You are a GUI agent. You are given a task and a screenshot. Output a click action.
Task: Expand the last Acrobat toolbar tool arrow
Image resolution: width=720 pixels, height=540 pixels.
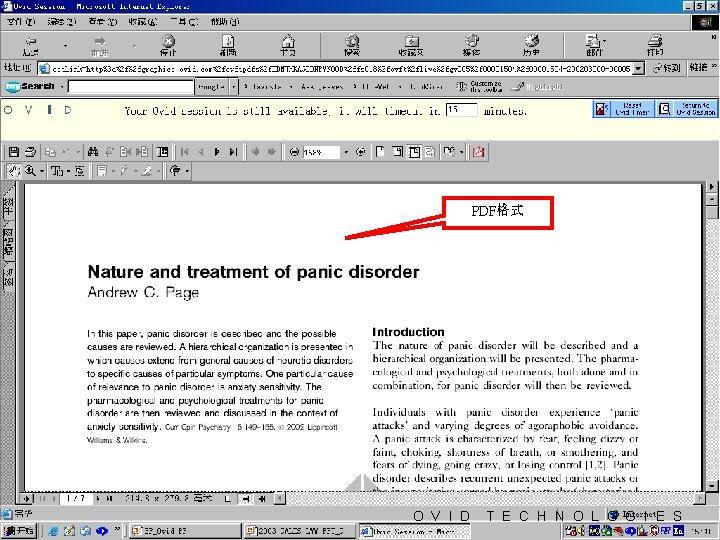187,171
